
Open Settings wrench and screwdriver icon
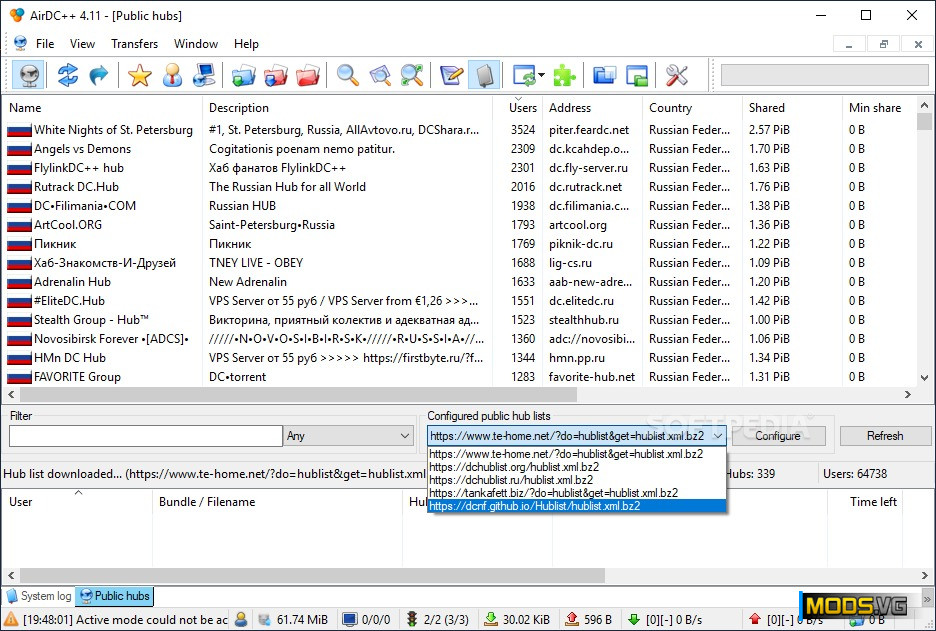(677, 75)
